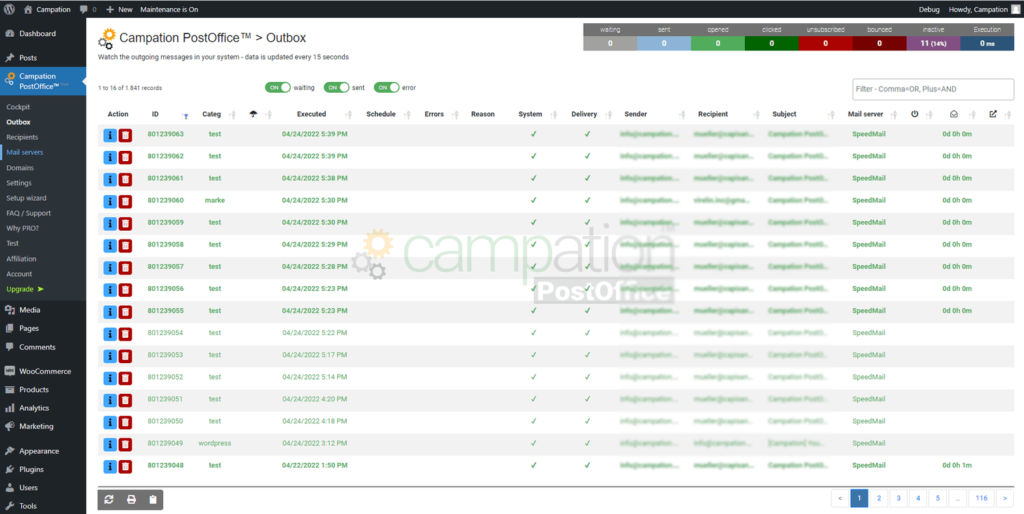Viewport: 1024px width, 514px height.
Task: Click the opened envelope column header icon
Action: [954, 114]
